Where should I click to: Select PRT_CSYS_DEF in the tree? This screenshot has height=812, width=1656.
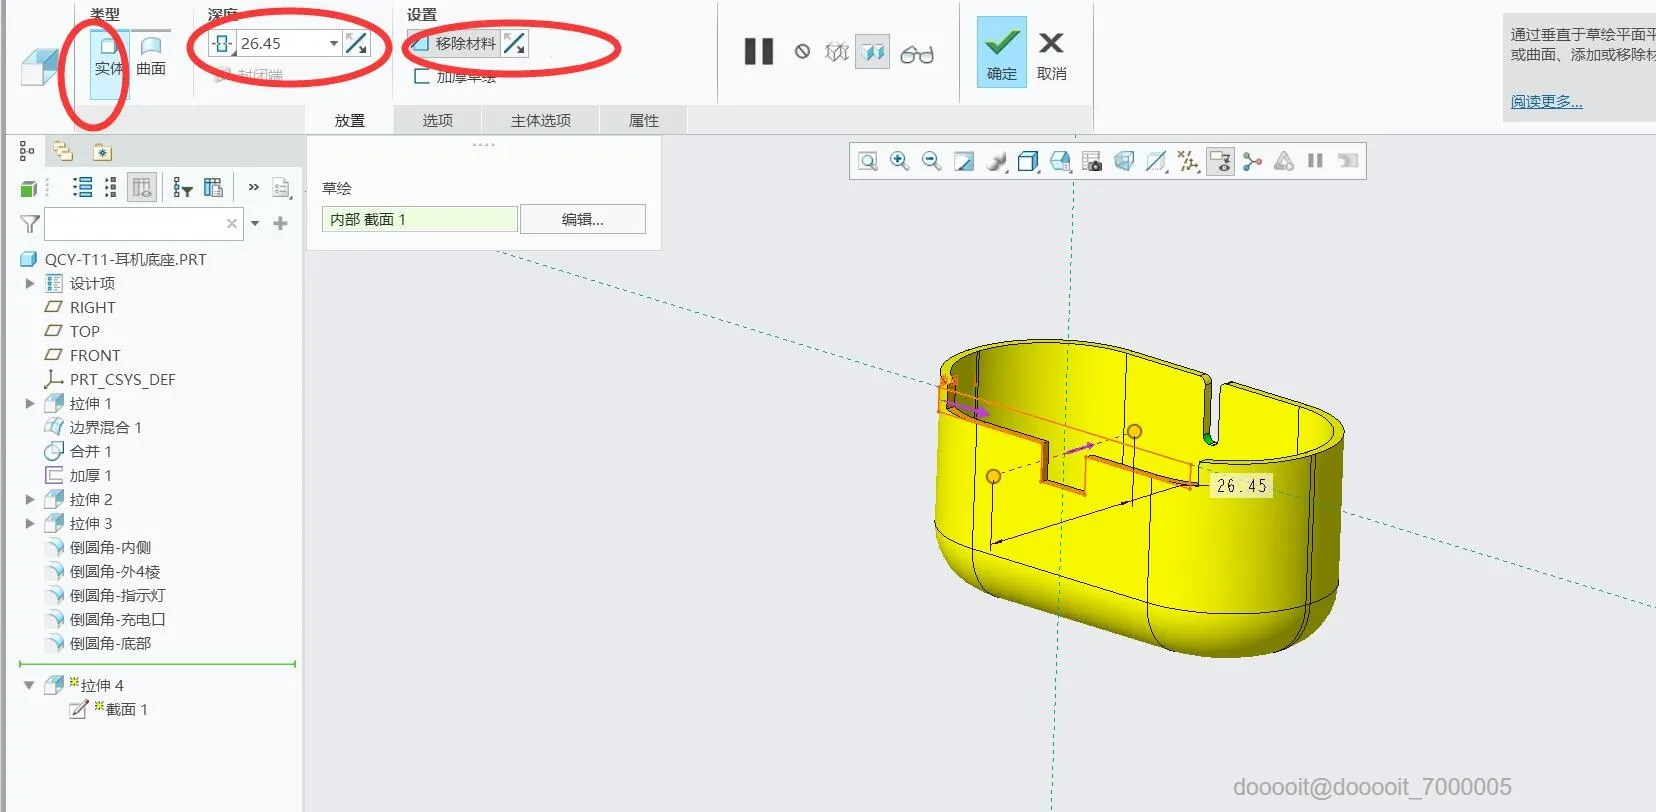122,379
